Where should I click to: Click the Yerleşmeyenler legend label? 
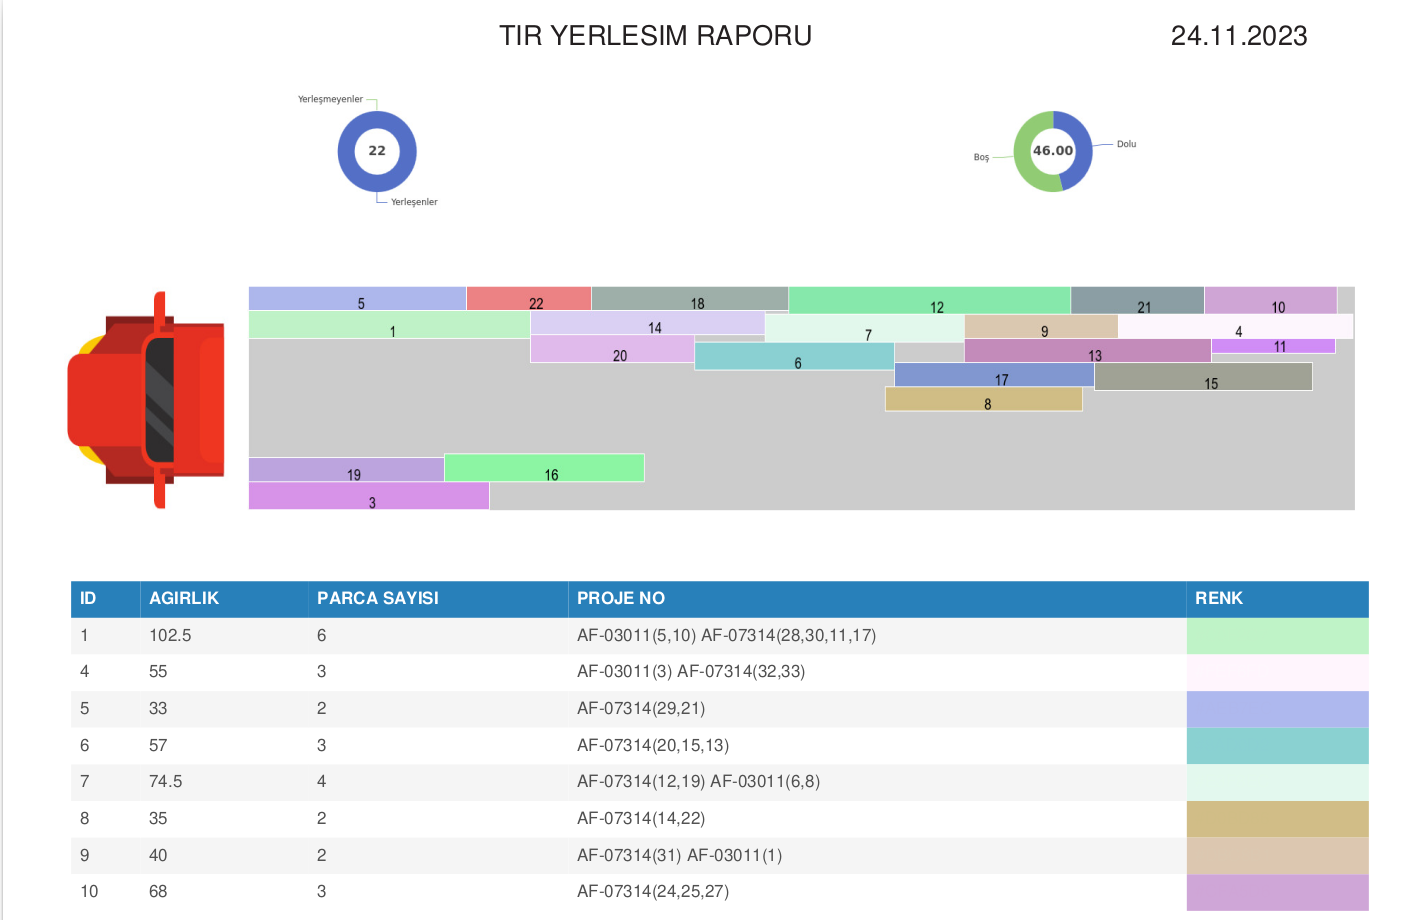click(330, 99)
